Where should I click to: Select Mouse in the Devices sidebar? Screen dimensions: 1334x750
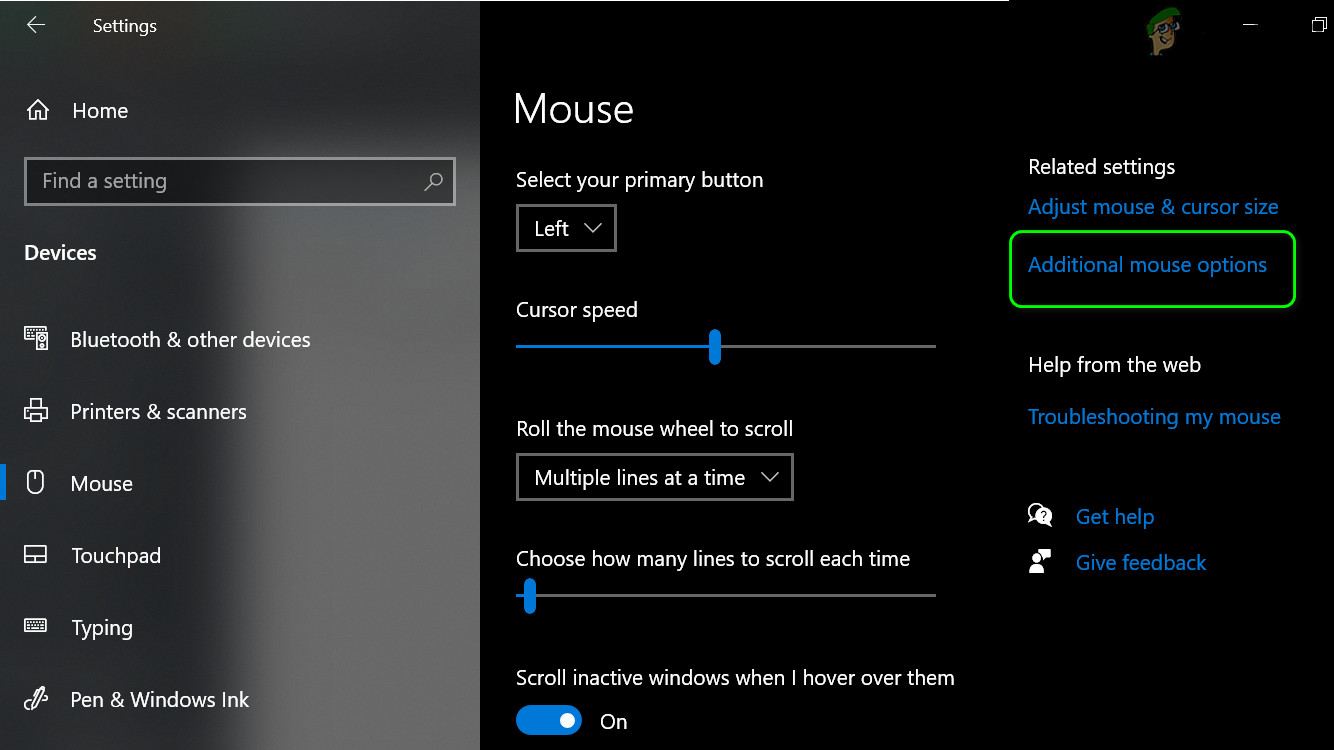101,484
